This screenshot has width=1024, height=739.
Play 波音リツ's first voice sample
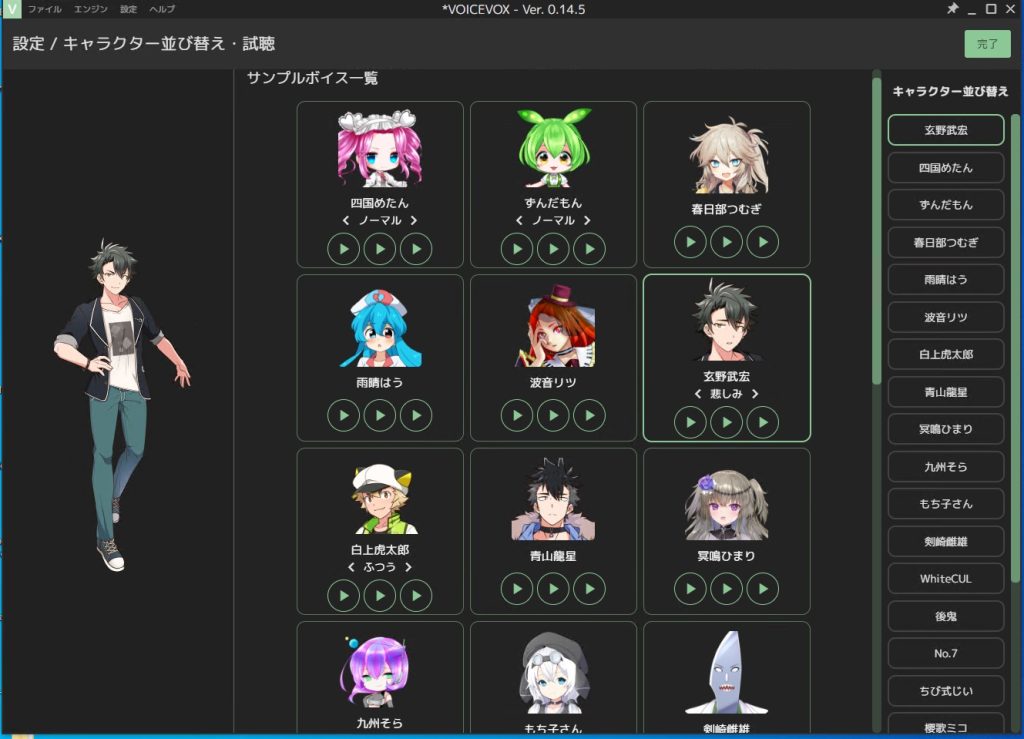(x=517, y=416)
